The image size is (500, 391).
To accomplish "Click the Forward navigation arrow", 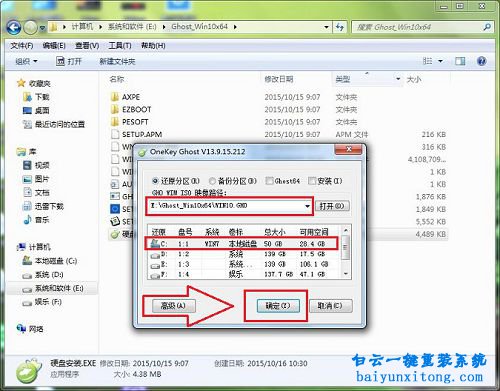I will coord(31,28).
